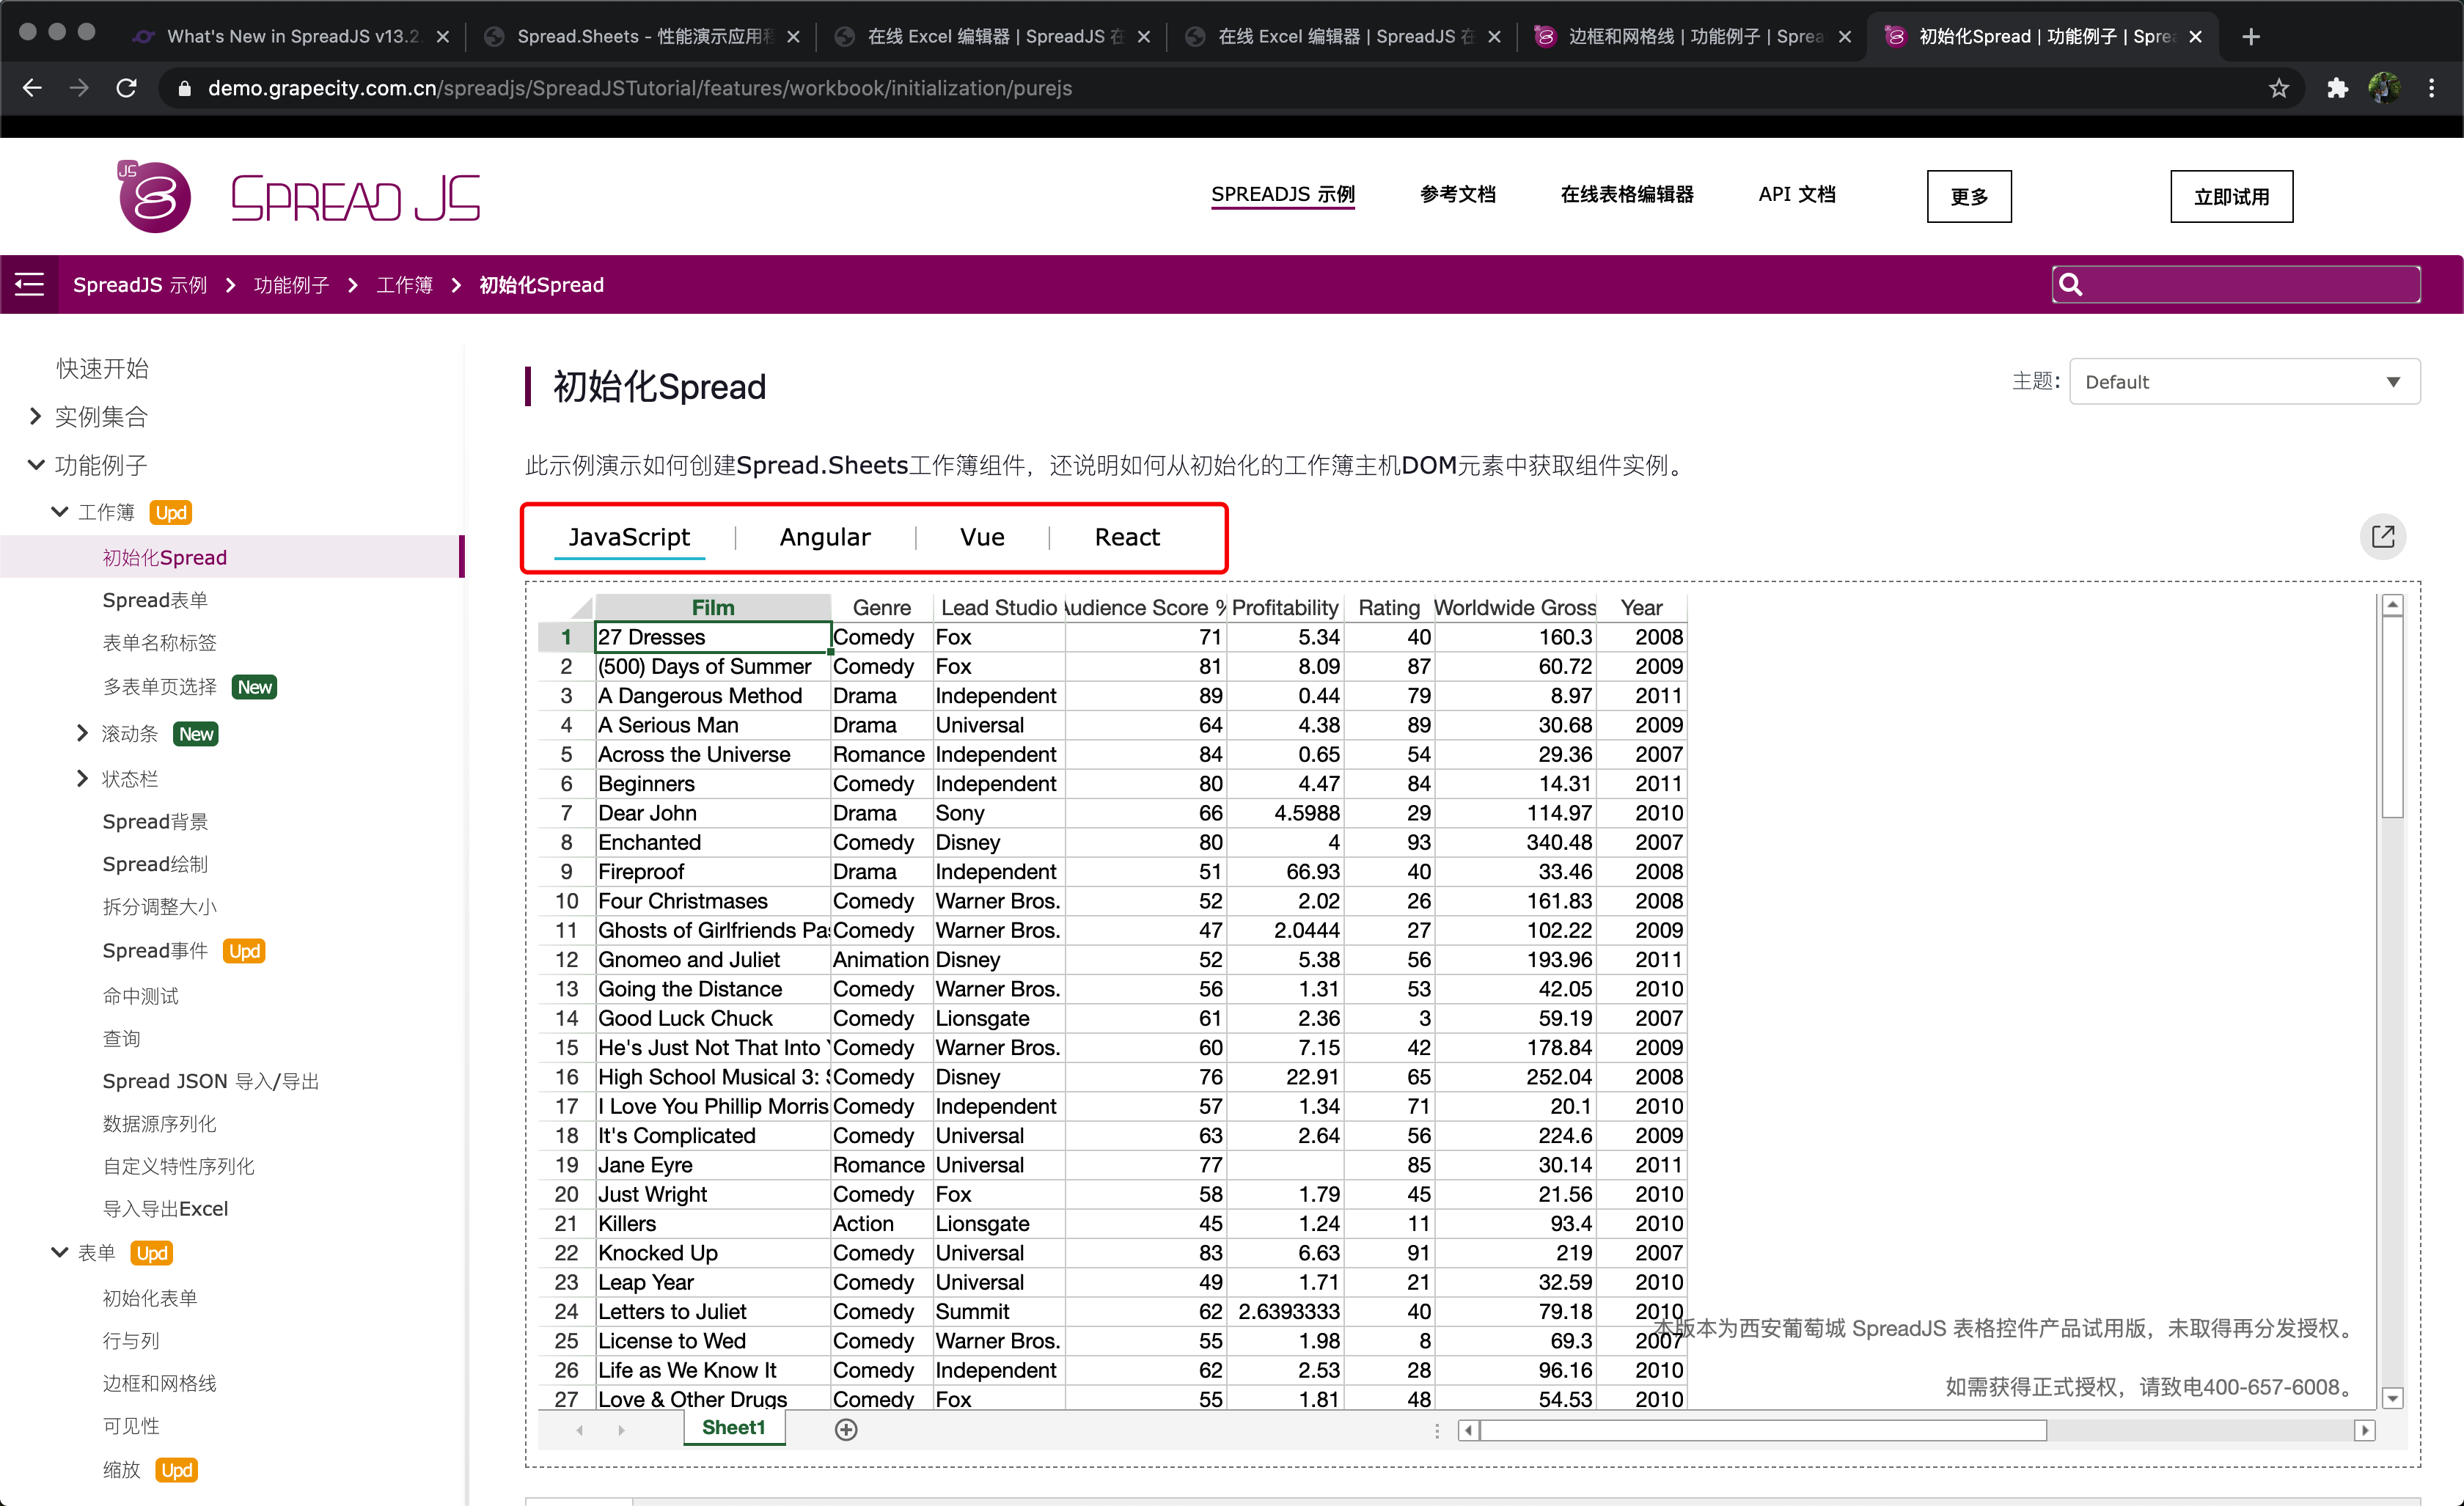Screen dimensions: 2464x1506
Task: Click the horizontal scroll right arrow
Action: 2365,1430
